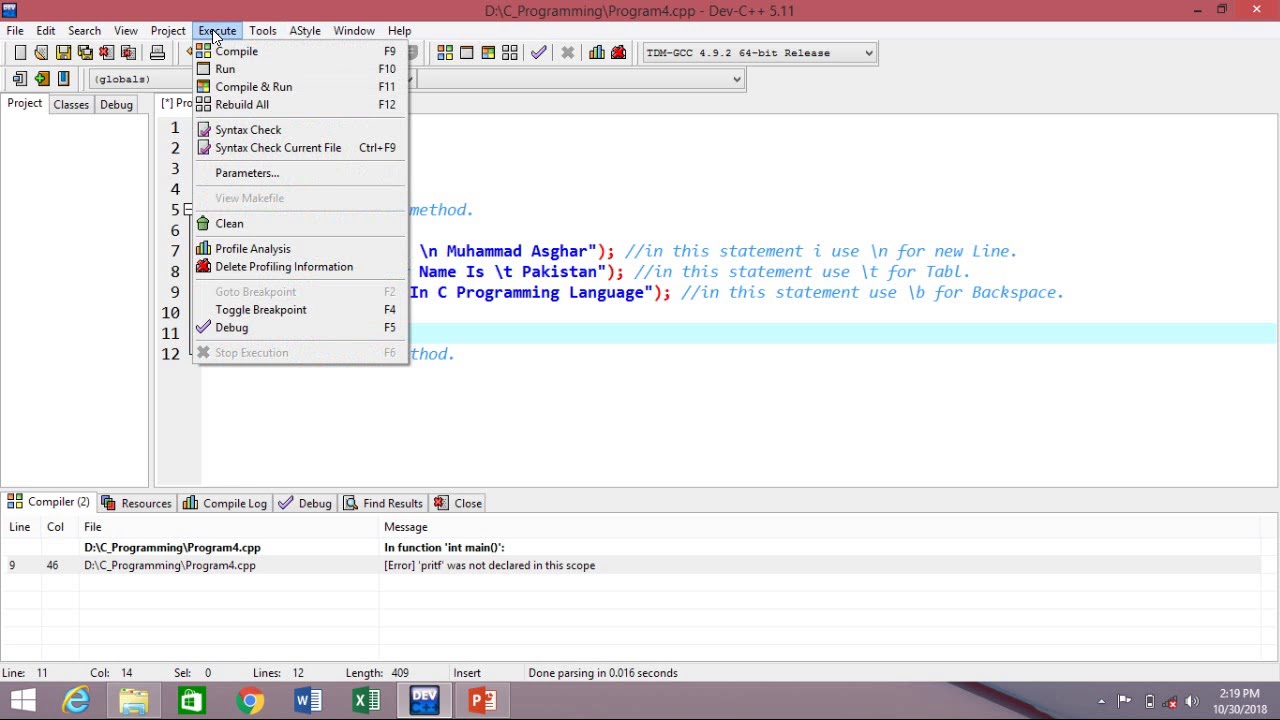Image resolution: width=1280 pixels, height=720 pixels.
Task: Open the Compile Log bottom tab
Action: click(x=225, y=503)
